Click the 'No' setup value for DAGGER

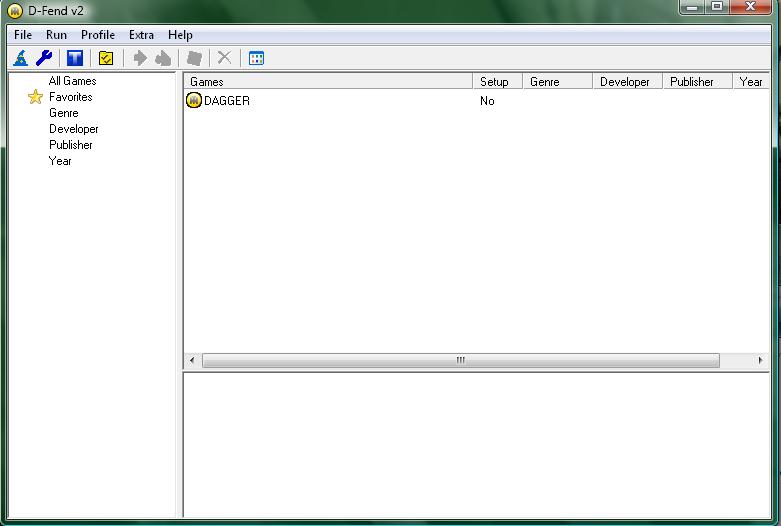[487, 101]
